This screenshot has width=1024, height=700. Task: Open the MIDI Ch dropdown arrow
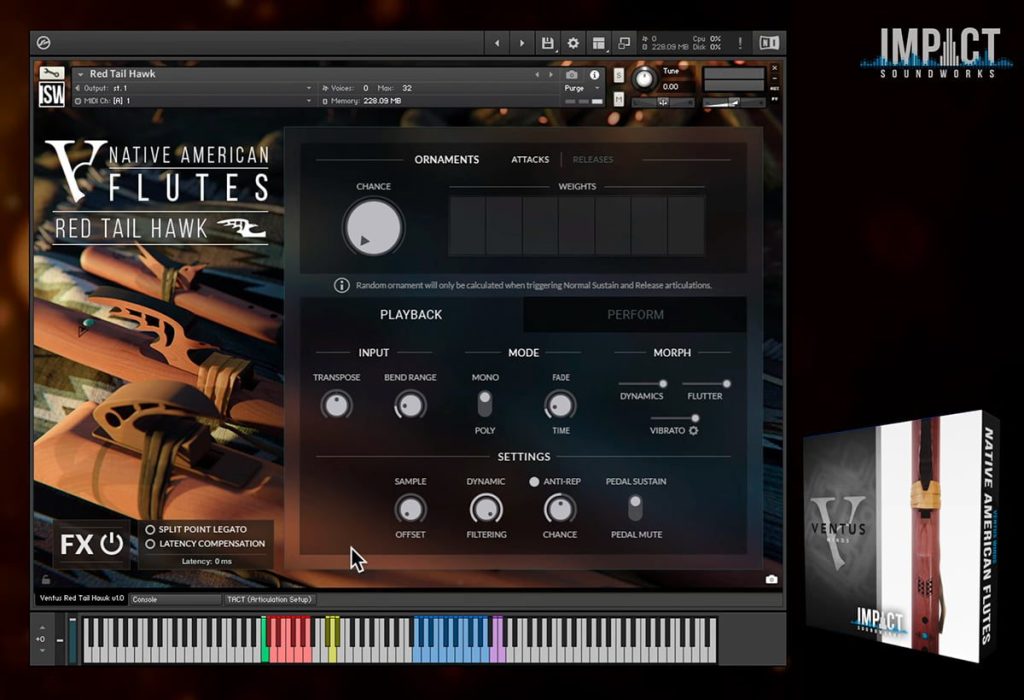point(308,101)
